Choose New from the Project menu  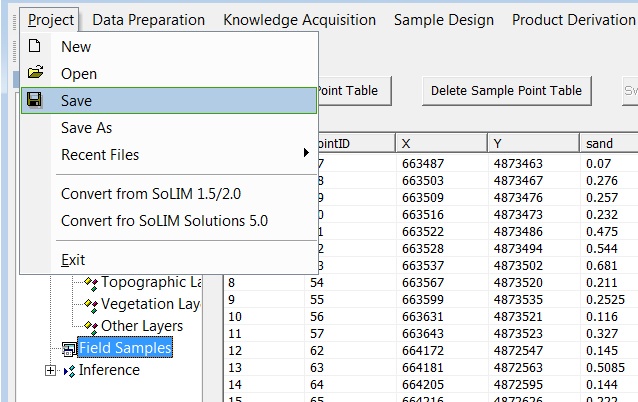click(169, 46)
